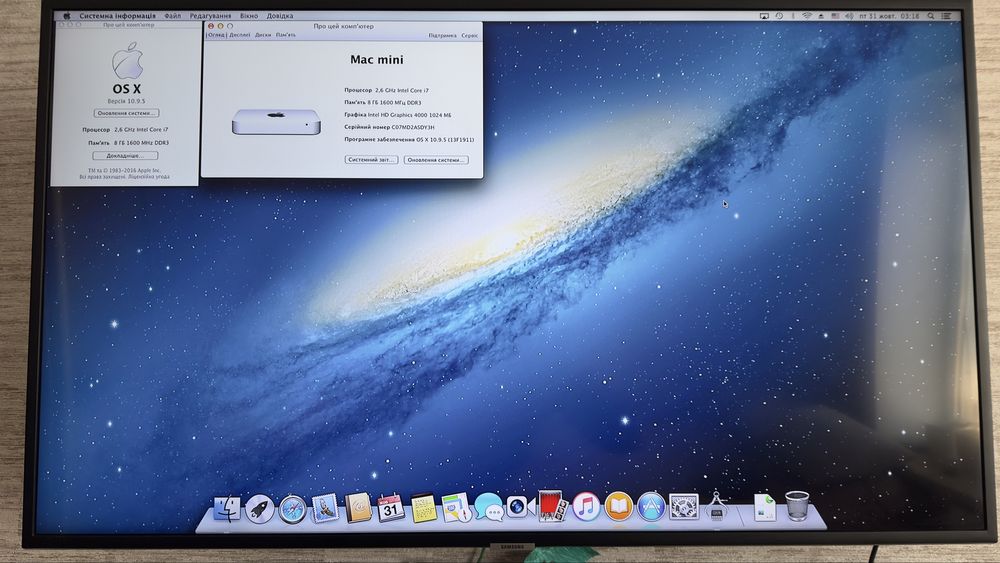Image resolution: width=1000 pixels, height=563 pixels.
Task: Open iTunes music note icon
Action: (585, 507)
